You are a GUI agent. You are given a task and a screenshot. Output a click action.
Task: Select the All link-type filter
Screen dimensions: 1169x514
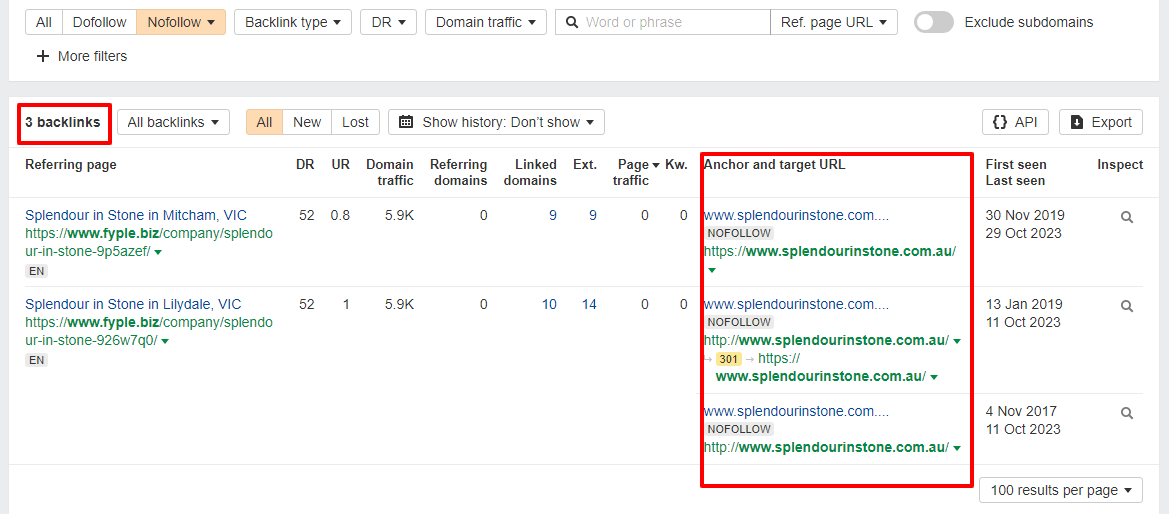tap(44, 22)
